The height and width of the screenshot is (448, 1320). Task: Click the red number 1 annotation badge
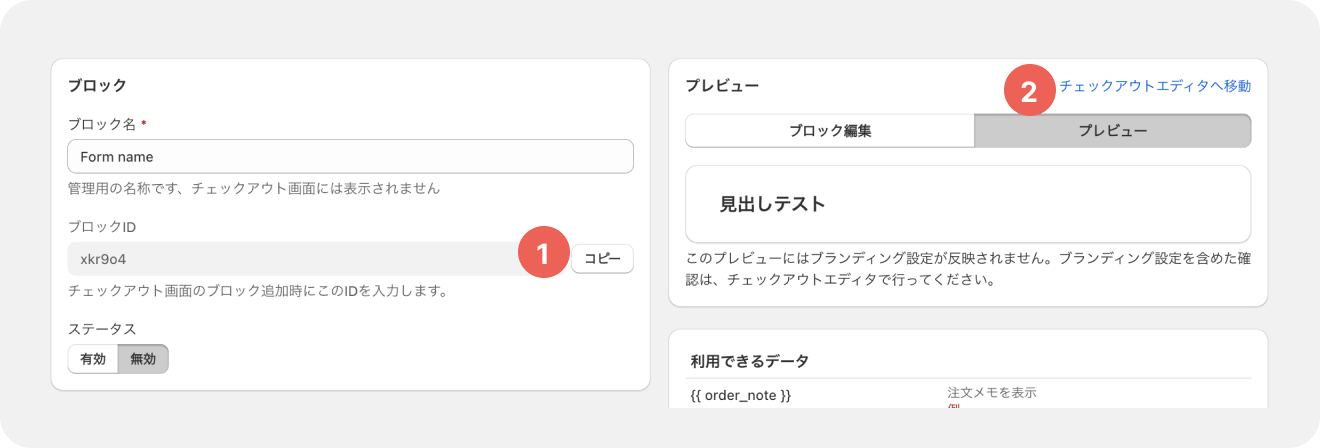pos(542,254)
